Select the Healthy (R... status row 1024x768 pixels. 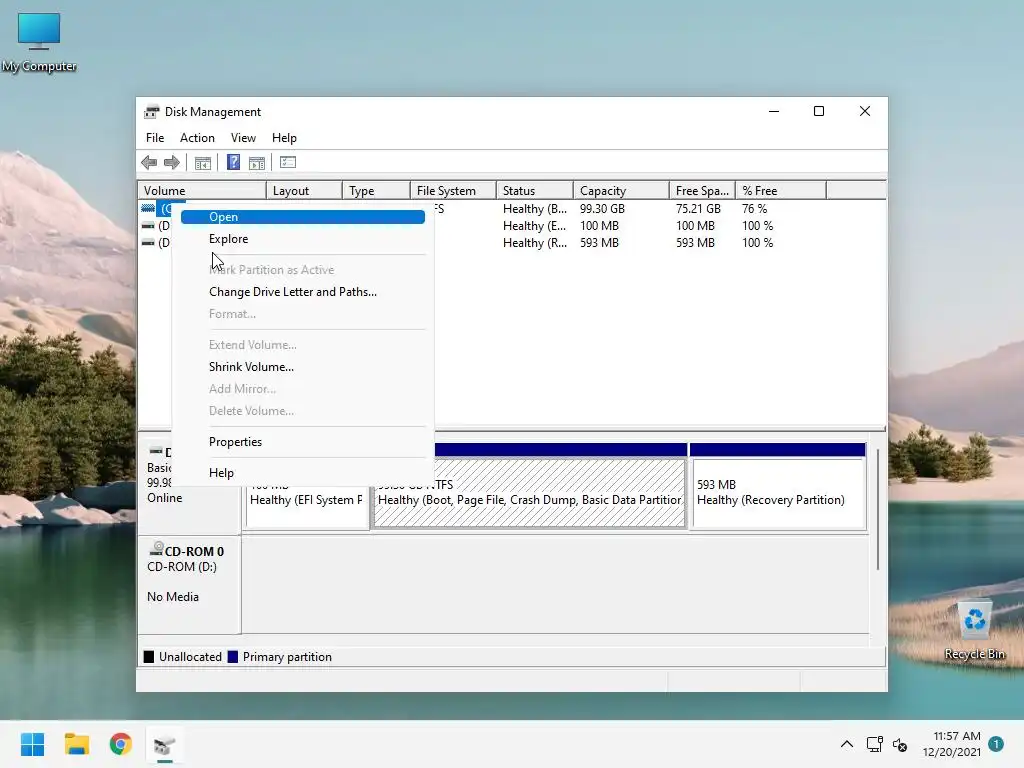534,243
